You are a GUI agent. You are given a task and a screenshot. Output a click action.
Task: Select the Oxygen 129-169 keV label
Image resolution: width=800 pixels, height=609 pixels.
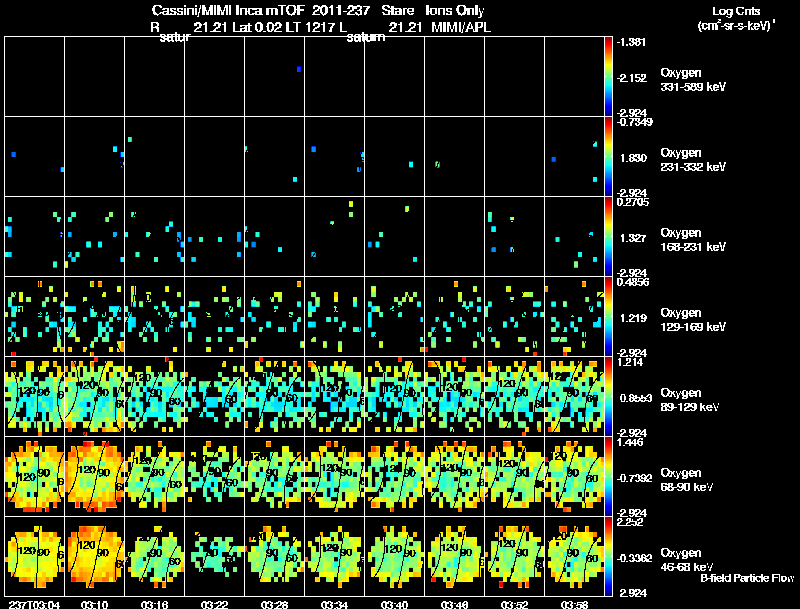[693, 320]
